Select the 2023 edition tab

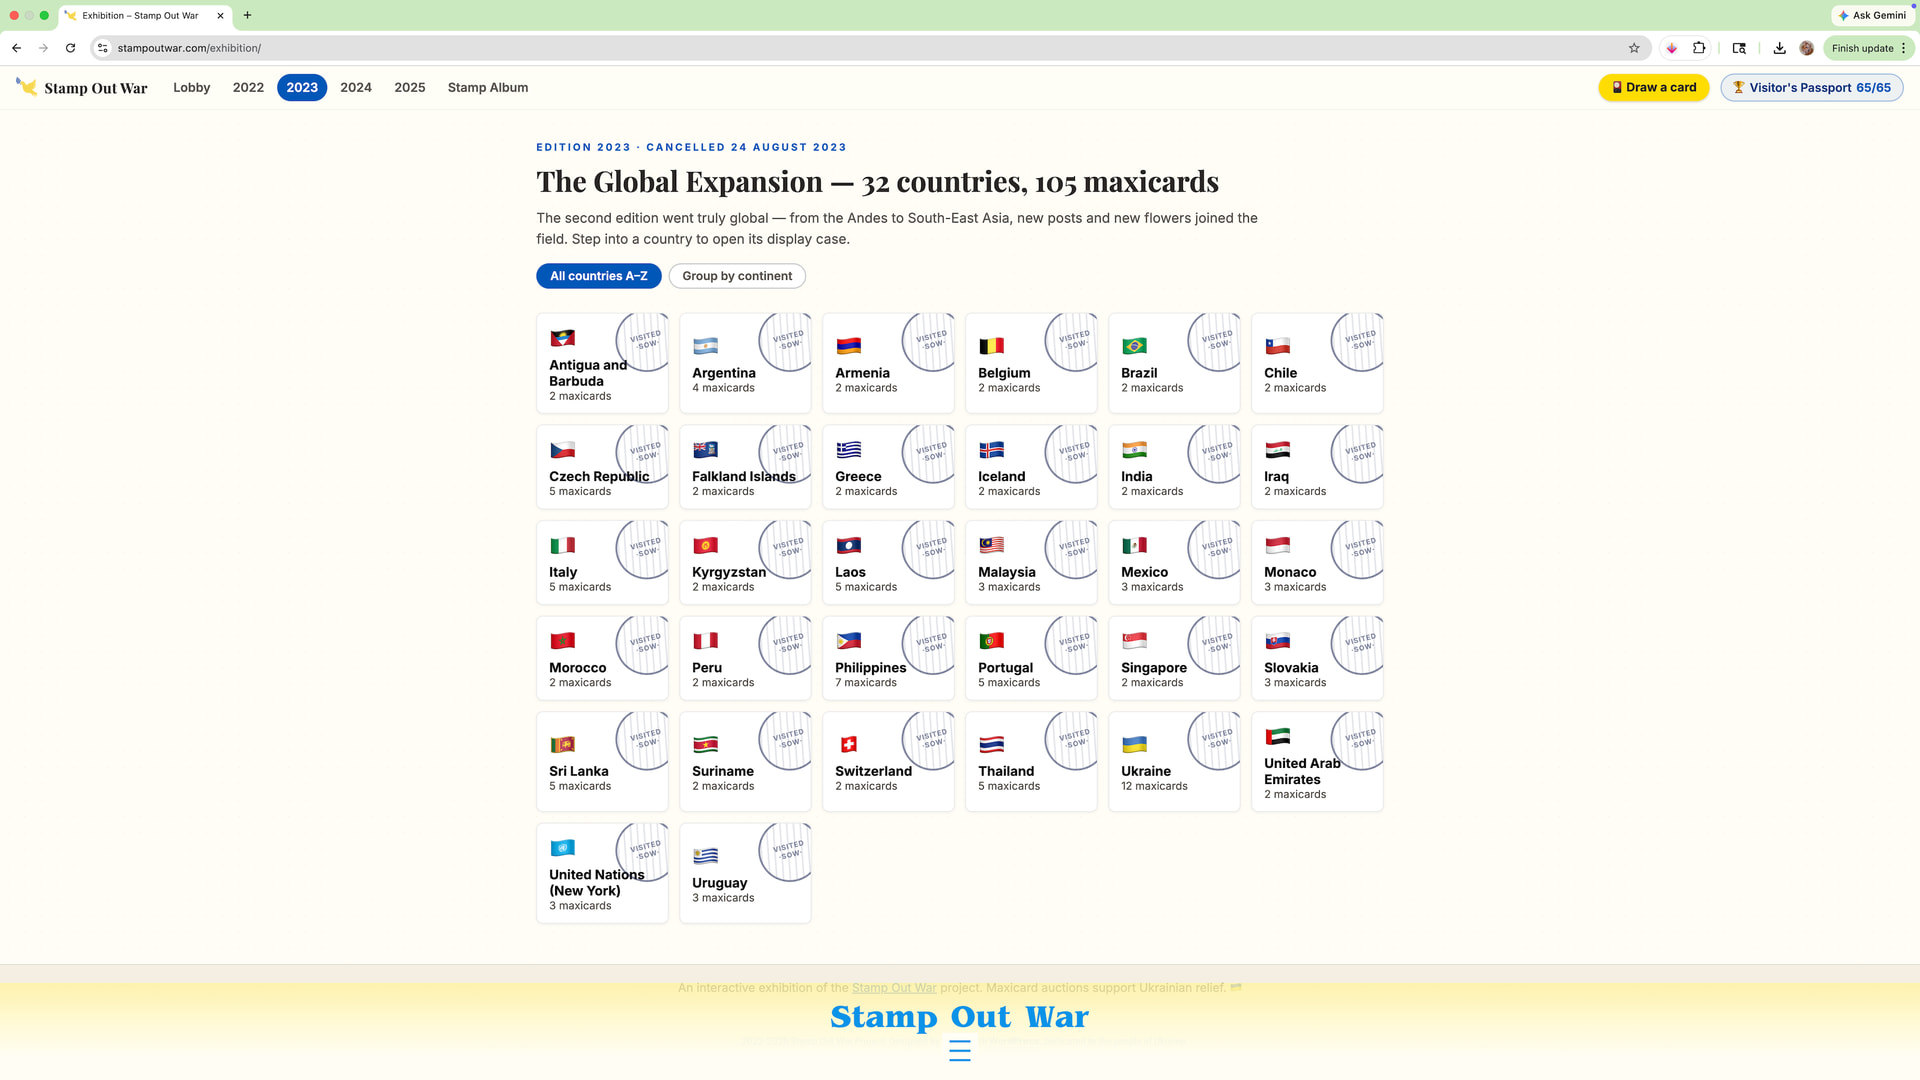click(302, 88)
